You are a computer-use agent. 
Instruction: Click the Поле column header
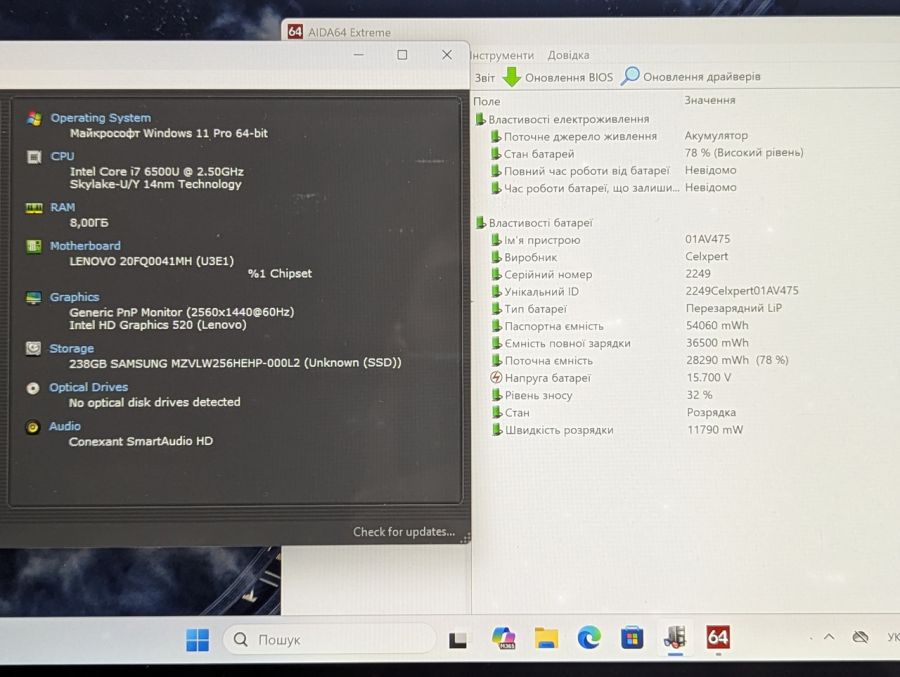click(x=487, y=101)
